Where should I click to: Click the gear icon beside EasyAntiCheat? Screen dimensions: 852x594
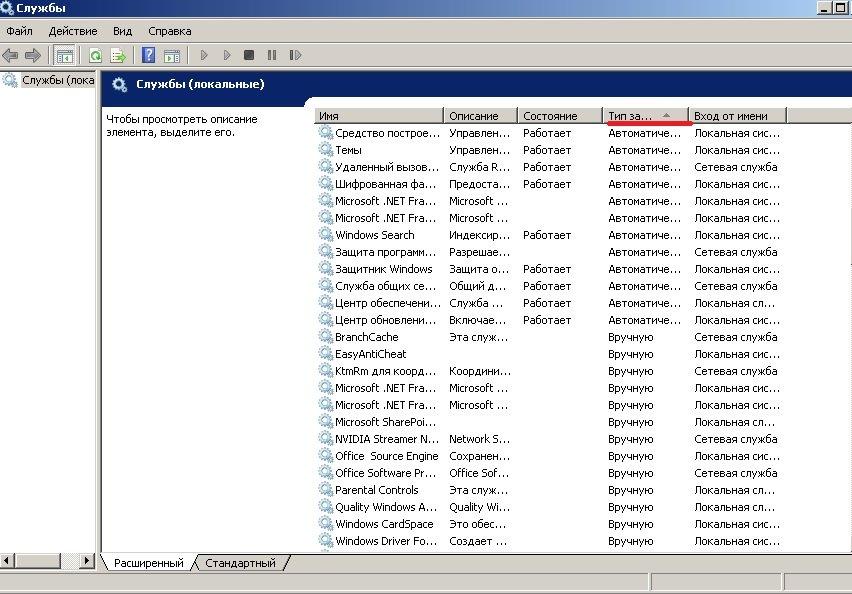click(325, 353)
